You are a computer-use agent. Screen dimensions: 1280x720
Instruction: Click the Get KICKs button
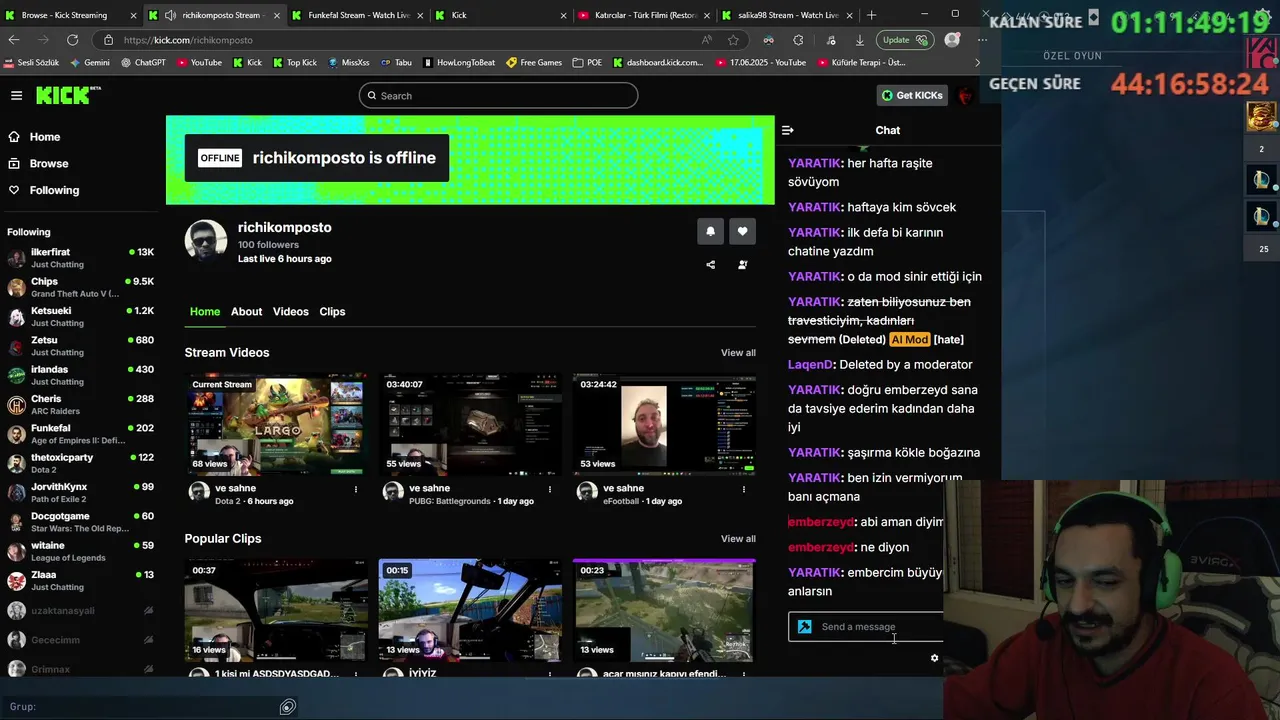(x=912, y=95)
